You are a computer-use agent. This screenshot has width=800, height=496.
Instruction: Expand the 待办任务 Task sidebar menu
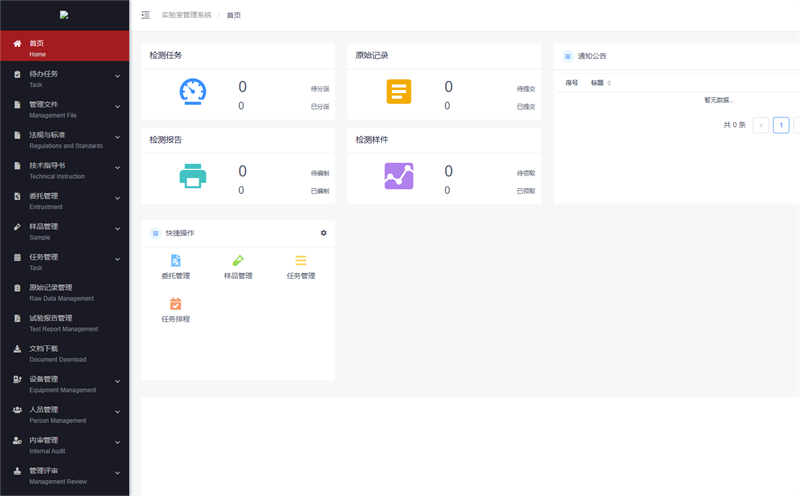click(64, 78)
